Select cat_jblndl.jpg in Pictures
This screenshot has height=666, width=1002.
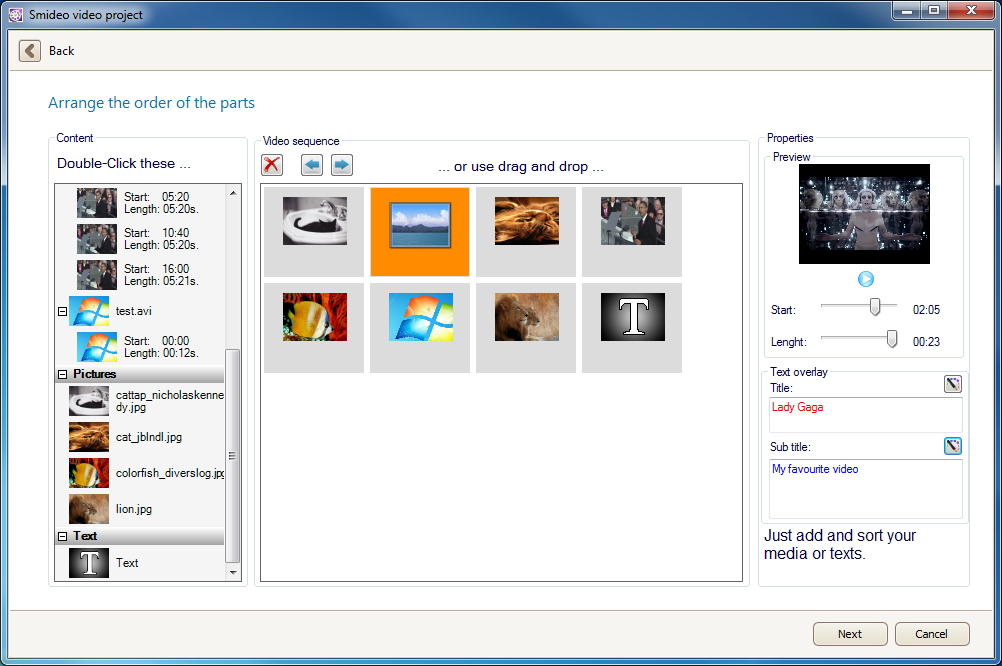[x=148, y=437]
